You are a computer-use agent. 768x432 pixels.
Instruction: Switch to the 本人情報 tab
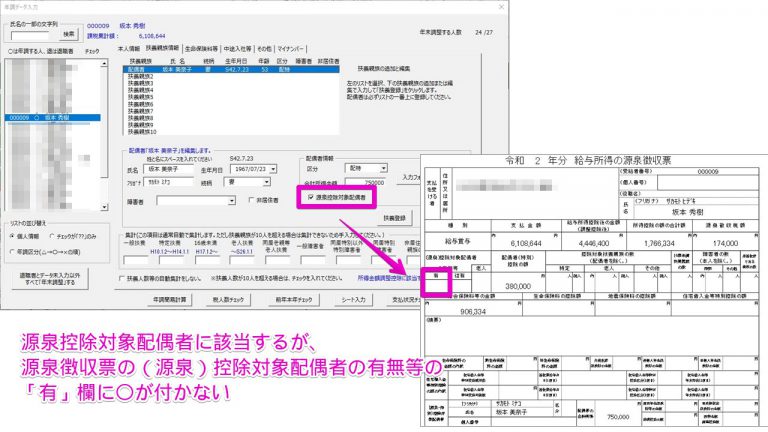tap(129, 48)
